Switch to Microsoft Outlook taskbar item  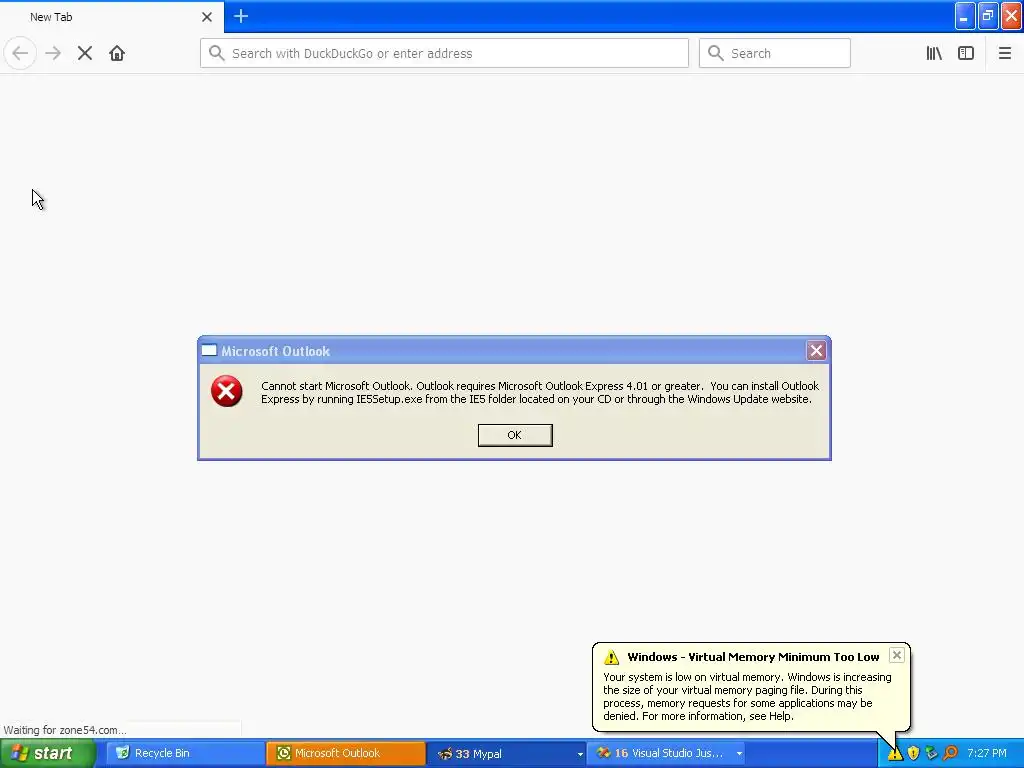[345, 753]
